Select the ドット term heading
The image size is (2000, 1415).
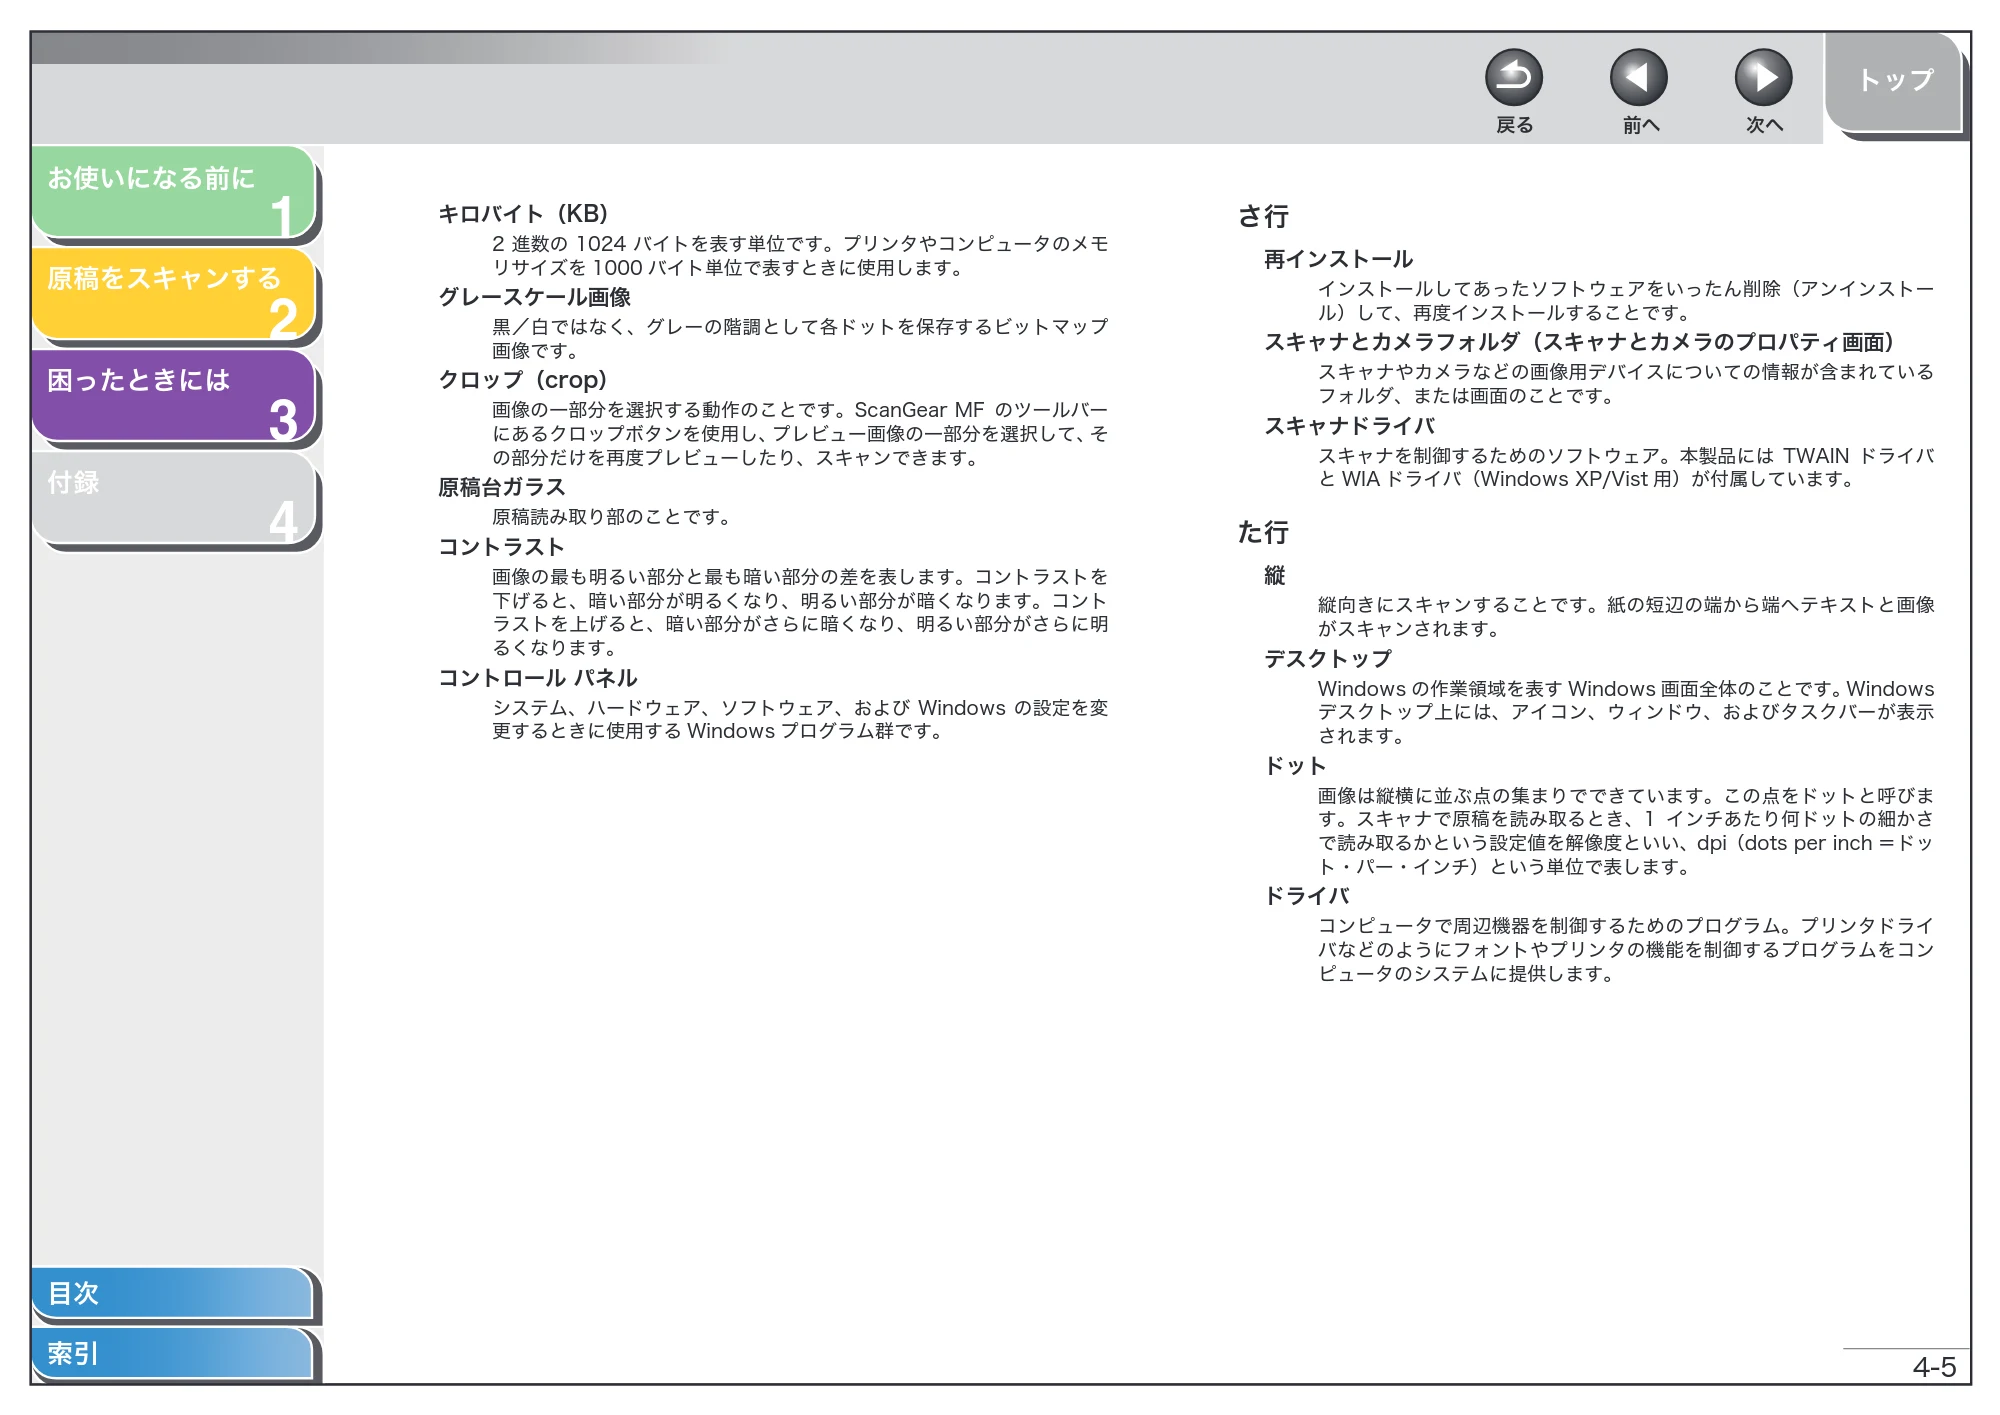(1296, 766)
